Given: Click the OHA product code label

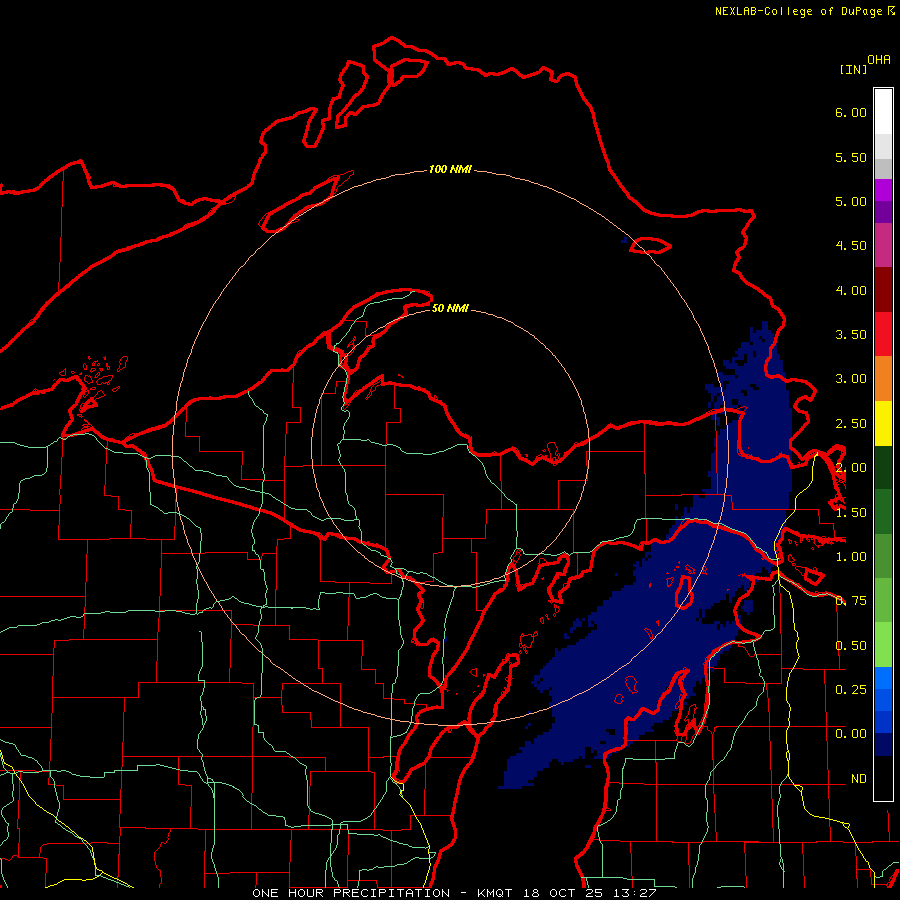Looking at the screenshot, I should [879, 60].
